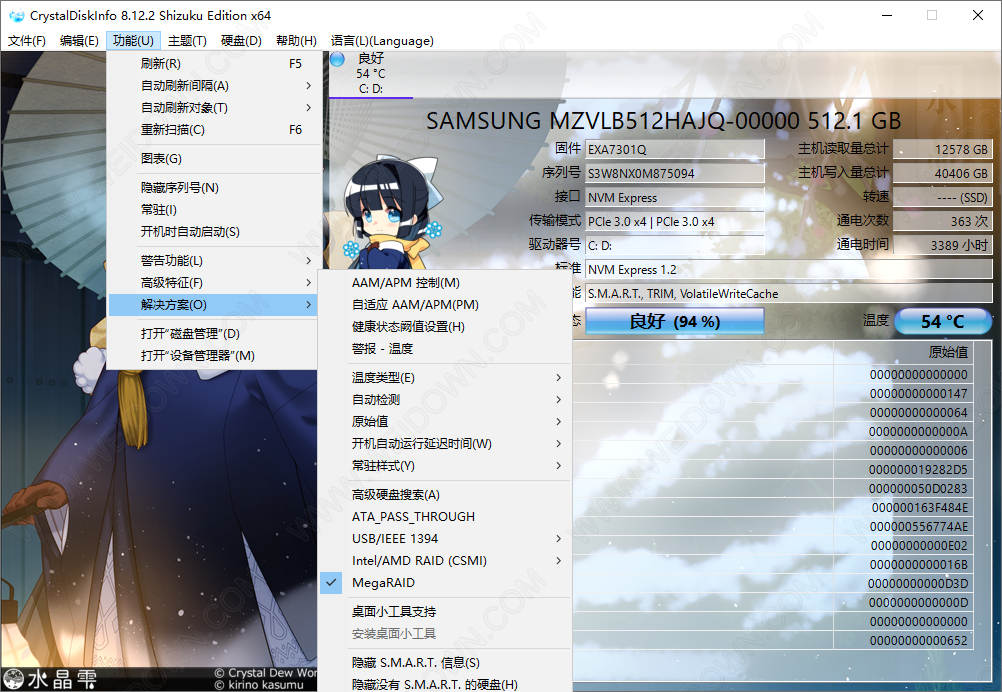Select 刷新(R) menu entry
1002x692 pixels.
[x=213, y=64]
